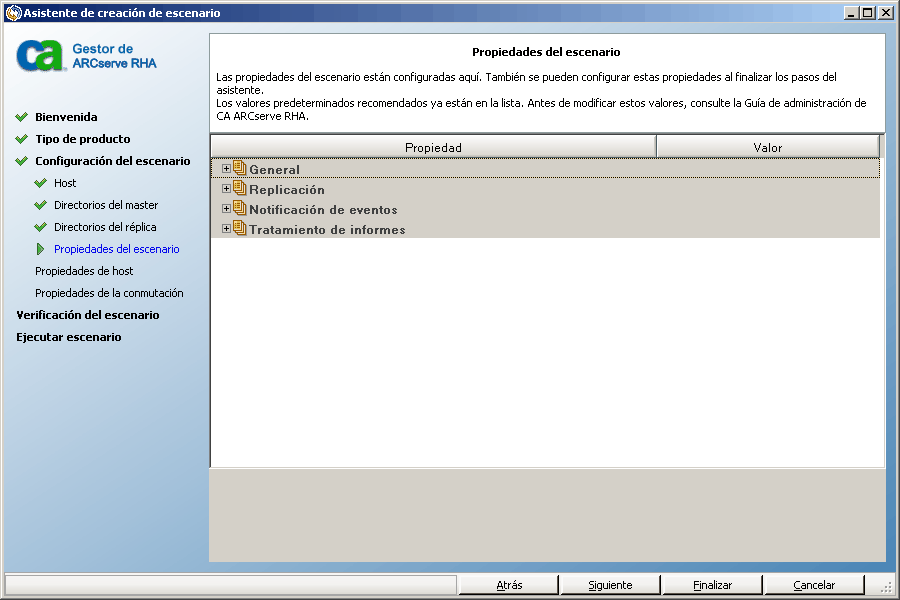
Task: Click the Replicación property group icon
Action: pyautogui.click(x=239, y=189)
